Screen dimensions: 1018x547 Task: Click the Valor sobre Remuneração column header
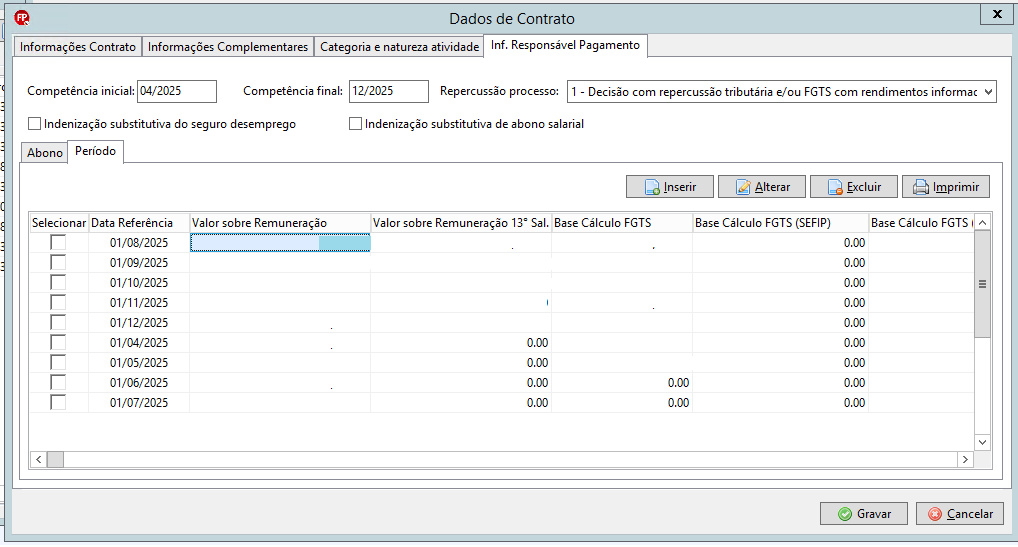pos(280,223)
